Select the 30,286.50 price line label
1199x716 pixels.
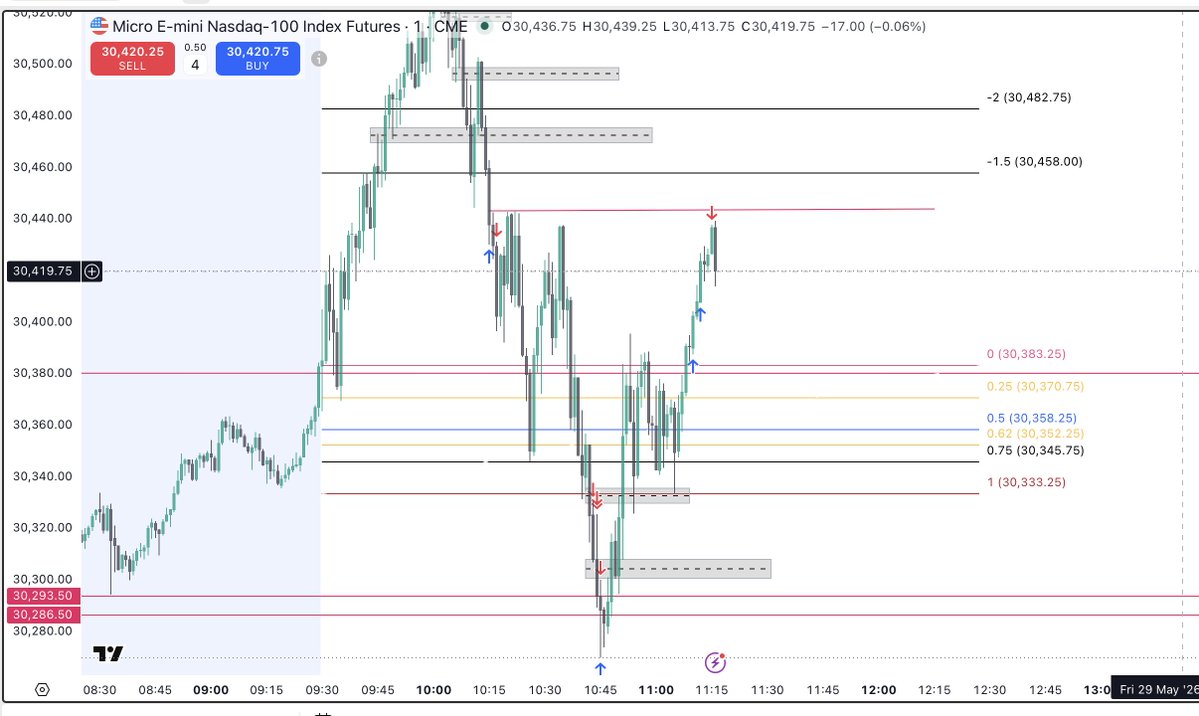pos(44,614)
